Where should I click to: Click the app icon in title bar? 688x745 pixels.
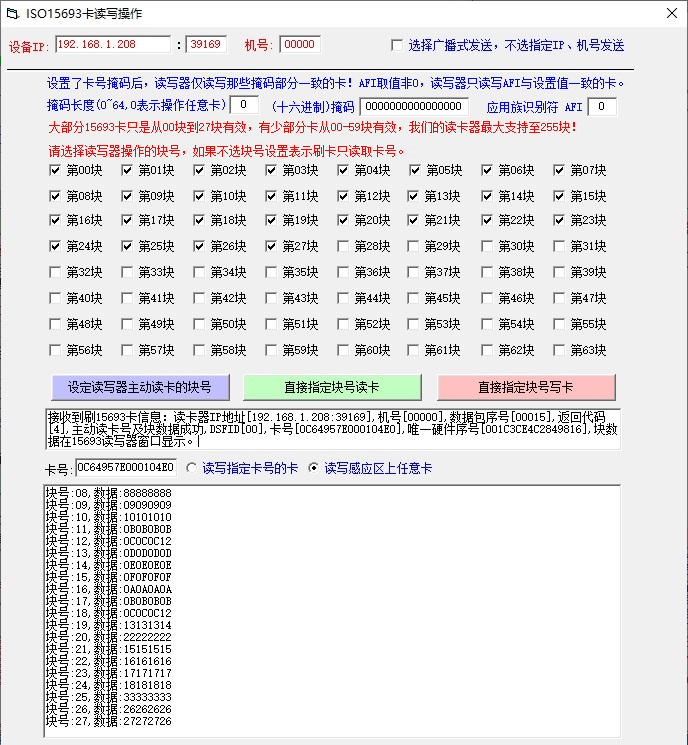click(12, 13)
